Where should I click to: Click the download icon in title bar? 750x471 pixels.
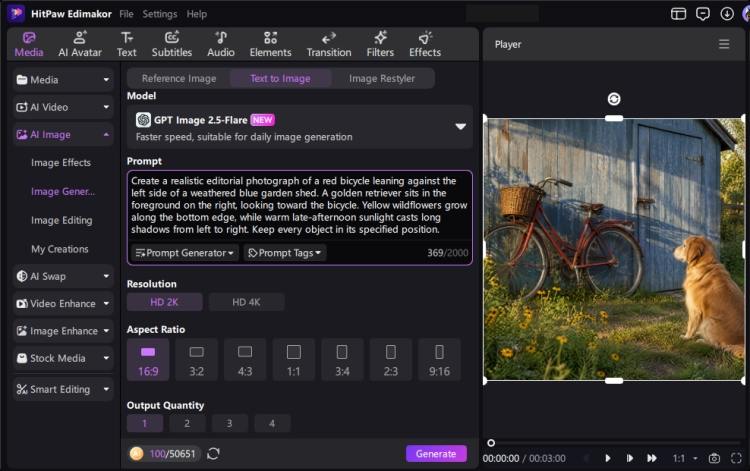(x=727, y=14)
